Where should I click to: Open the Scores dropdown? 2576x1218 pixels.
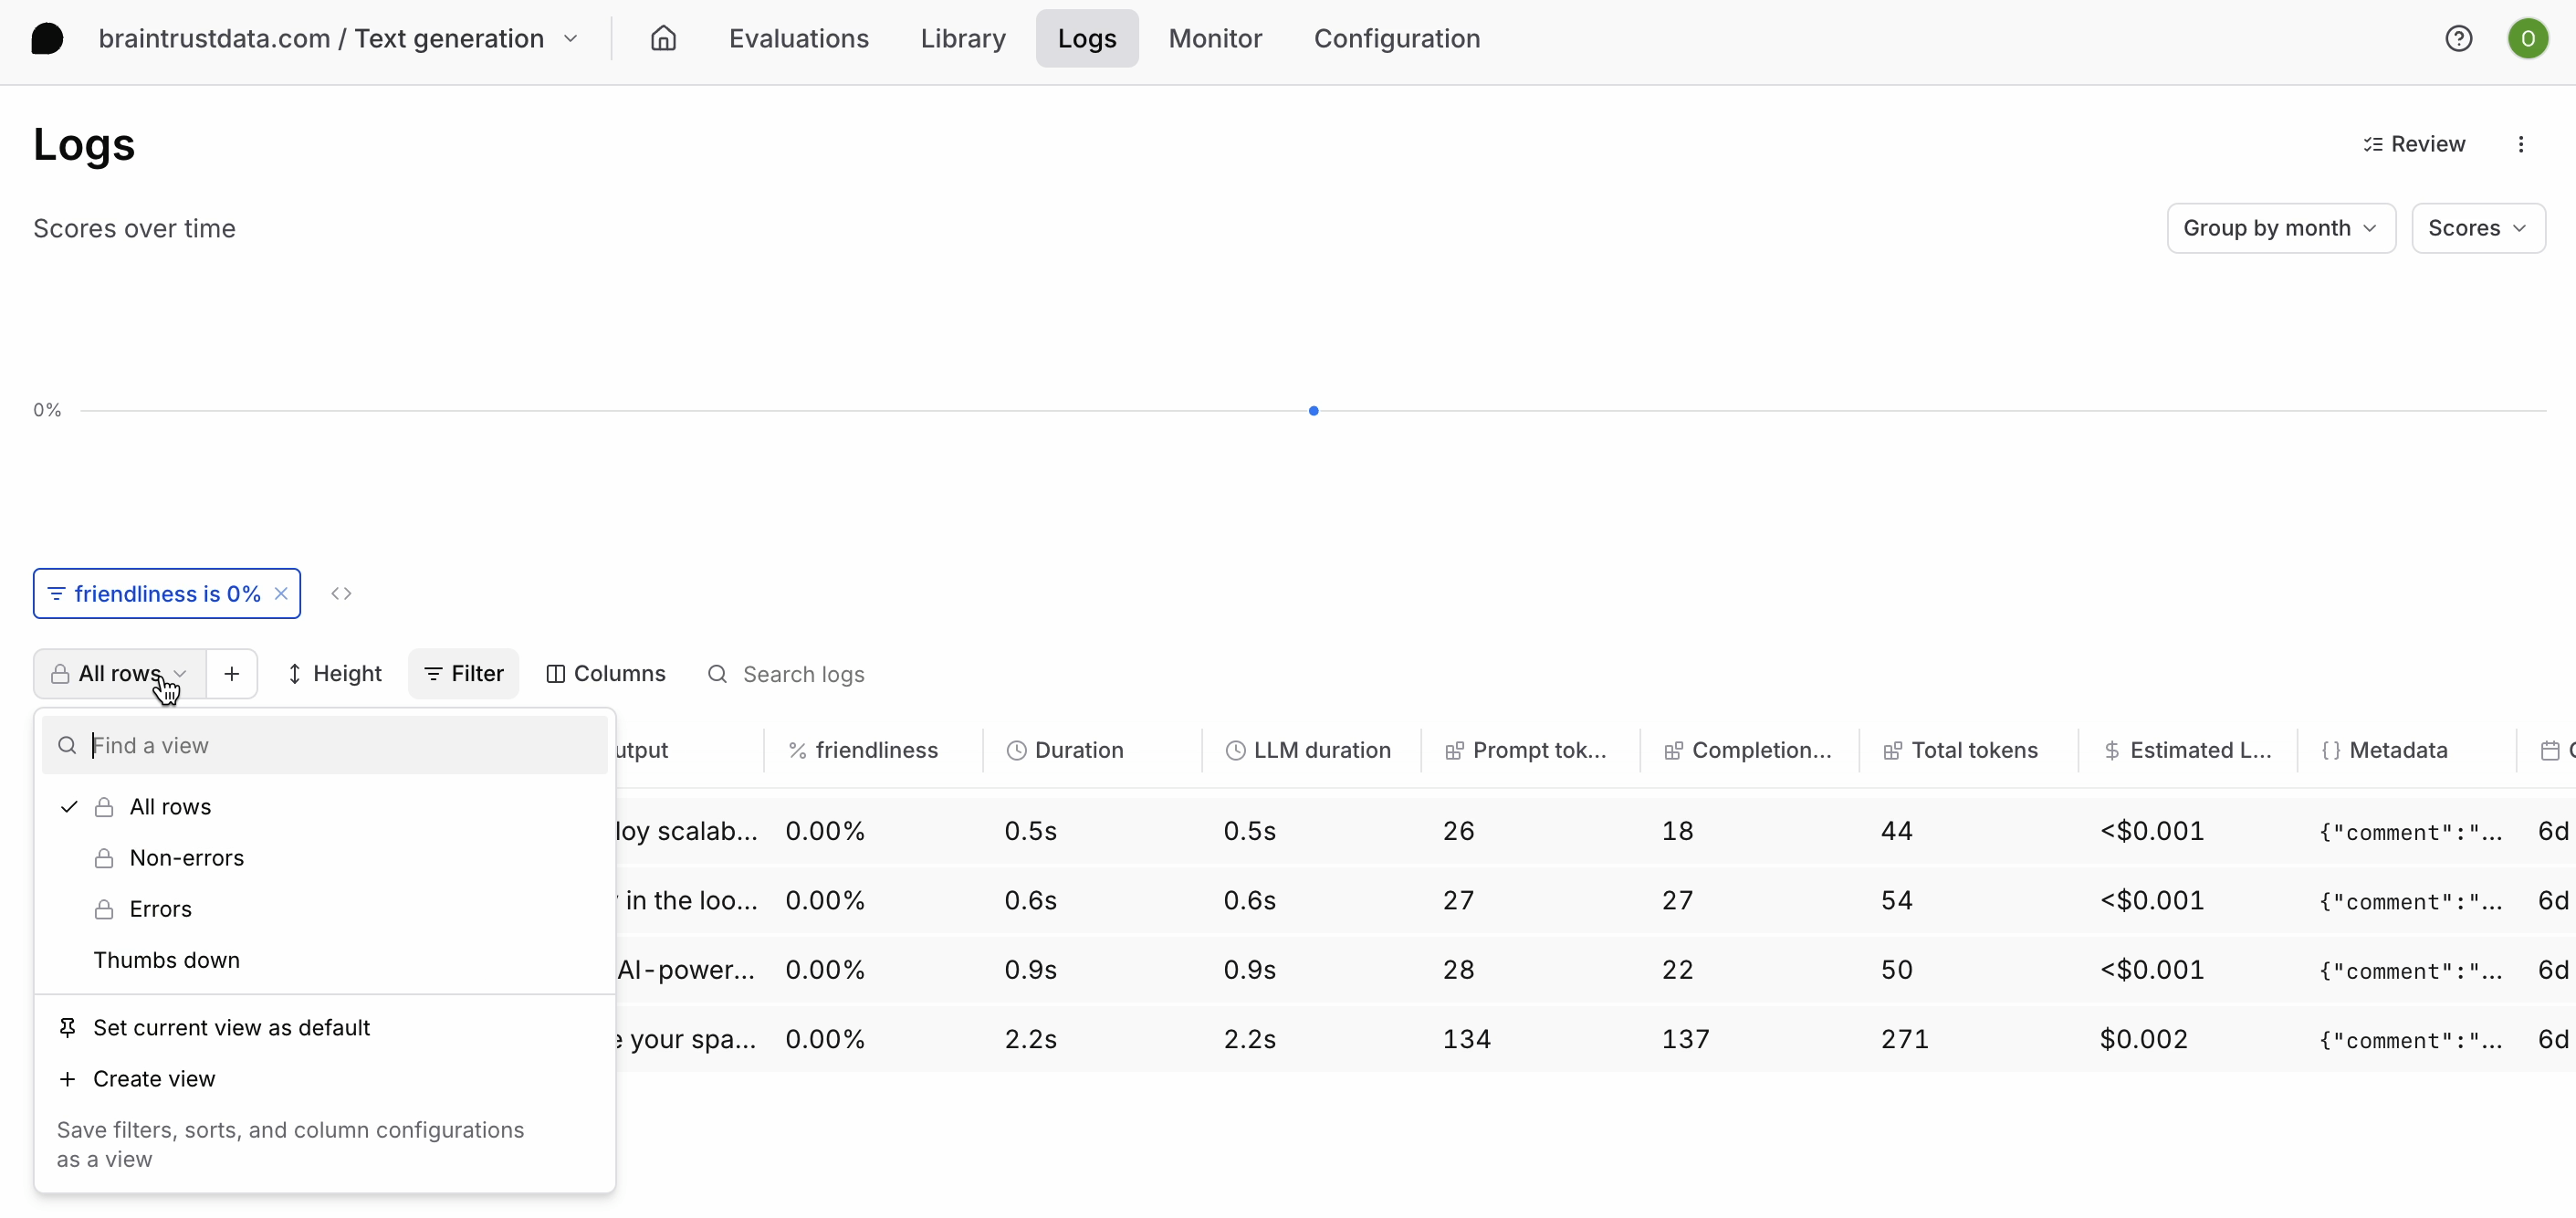click(x=2477, y=228)
